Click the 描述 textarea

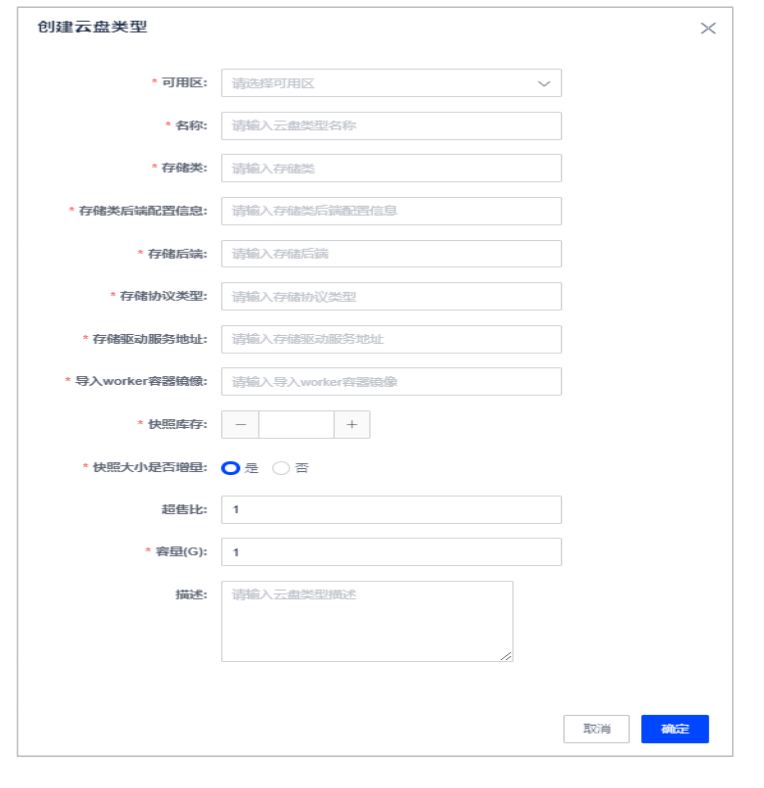coord(367,622)
